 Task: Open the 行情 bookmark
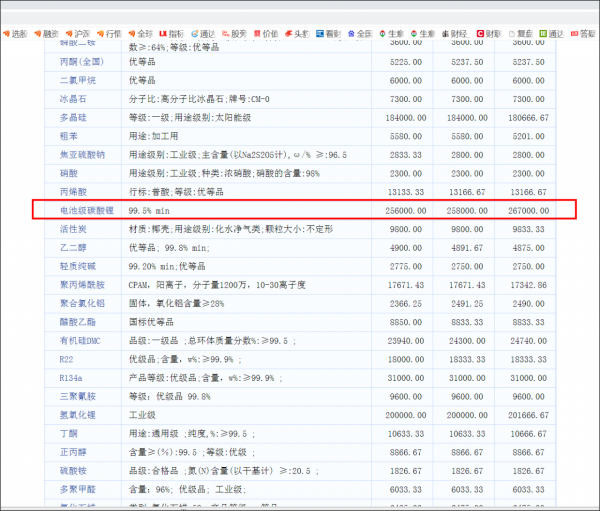coord(109,34)
